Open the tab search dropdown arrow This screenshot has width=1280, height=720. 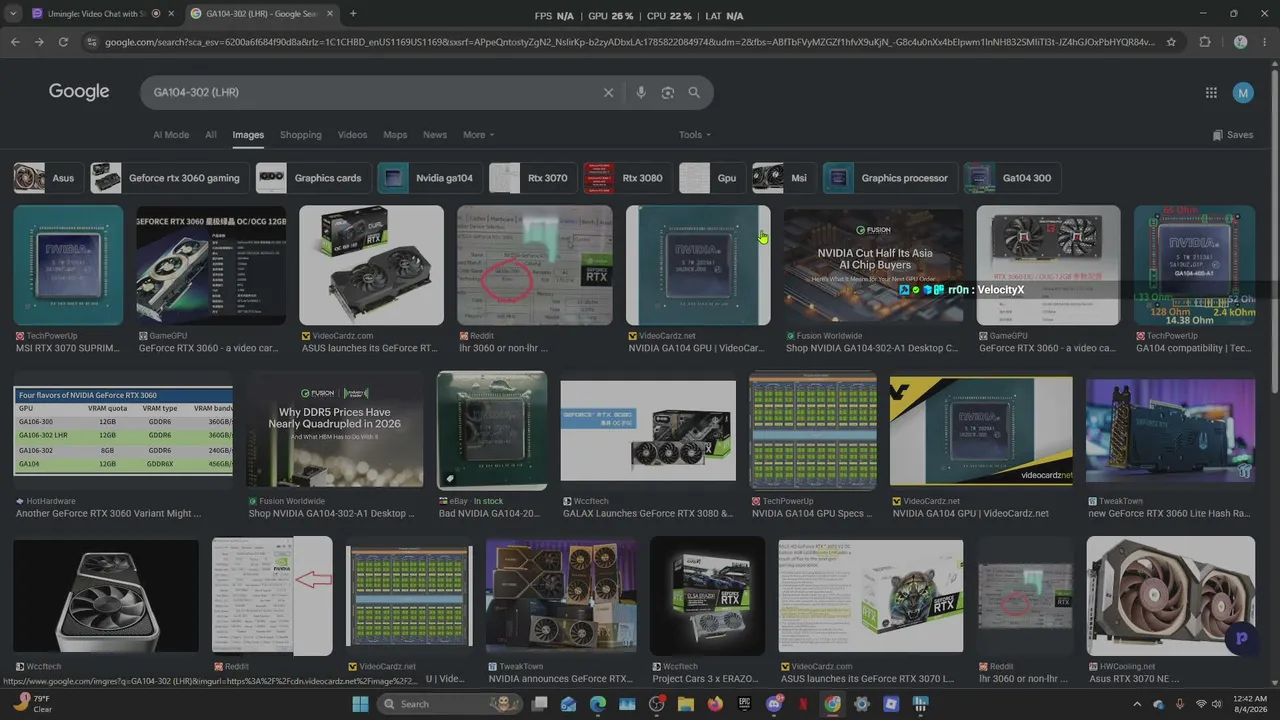tap(13, 14)
